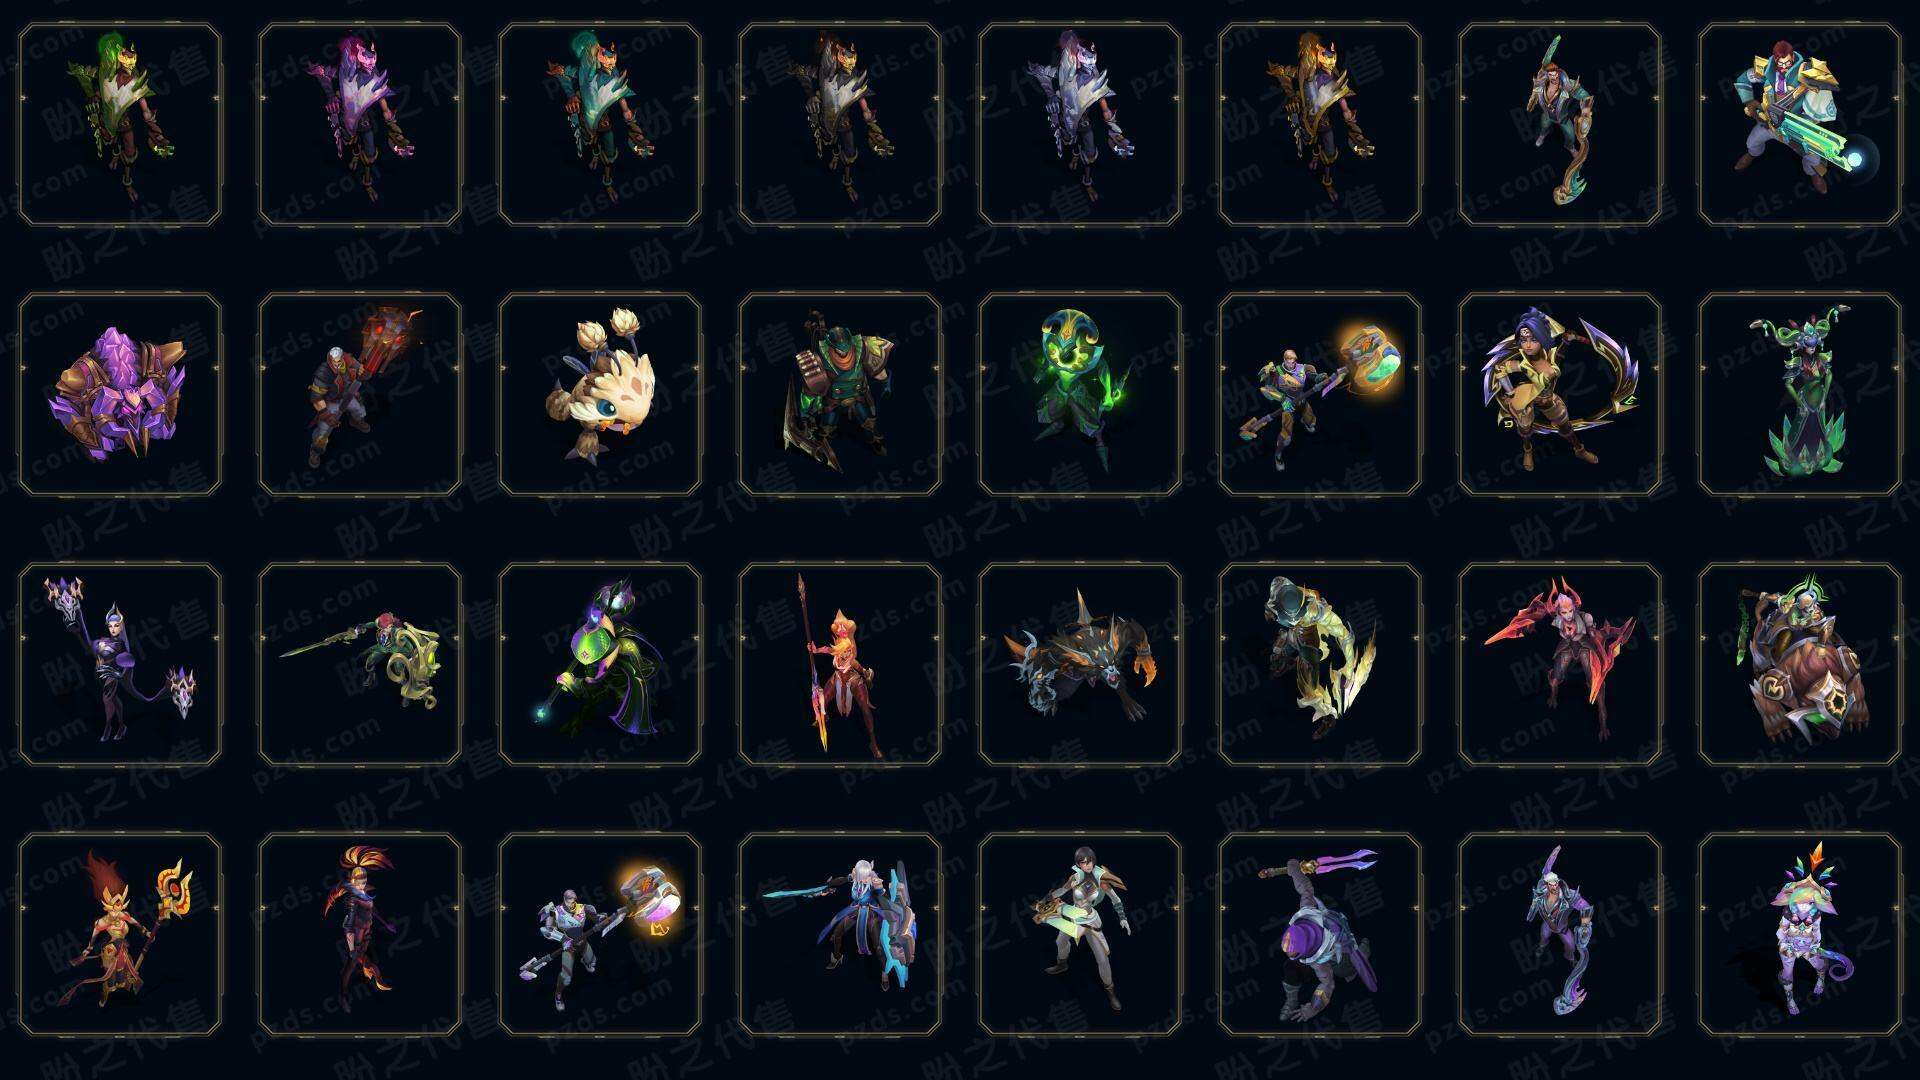Pick the white-haired blue swordsman skin
This screenshot has height=1080, width=1920.
(x=840, y=934)
